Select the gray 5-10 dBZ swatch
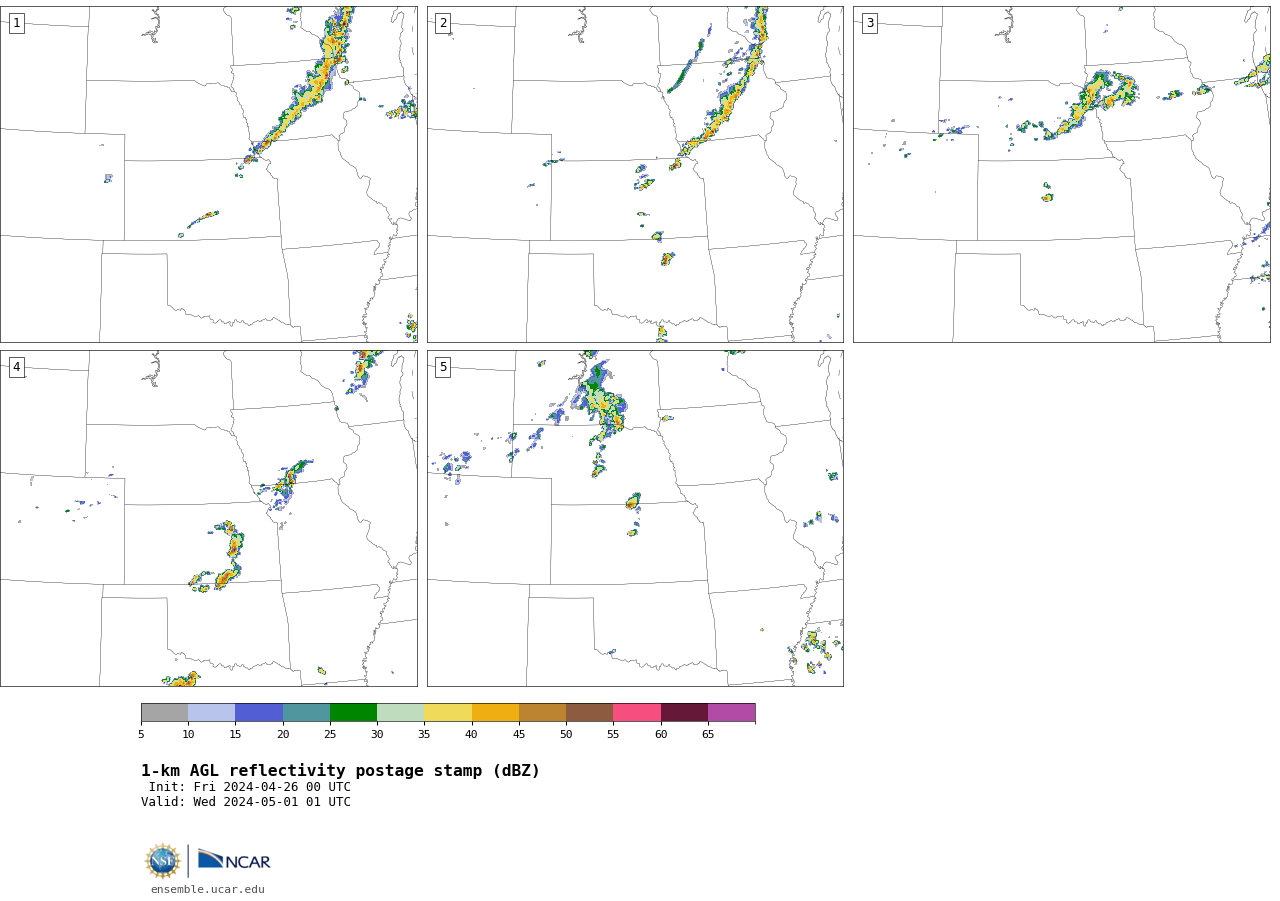This screenshot has height=901, width=1280. pyautogui.click(x=164, y=713)
